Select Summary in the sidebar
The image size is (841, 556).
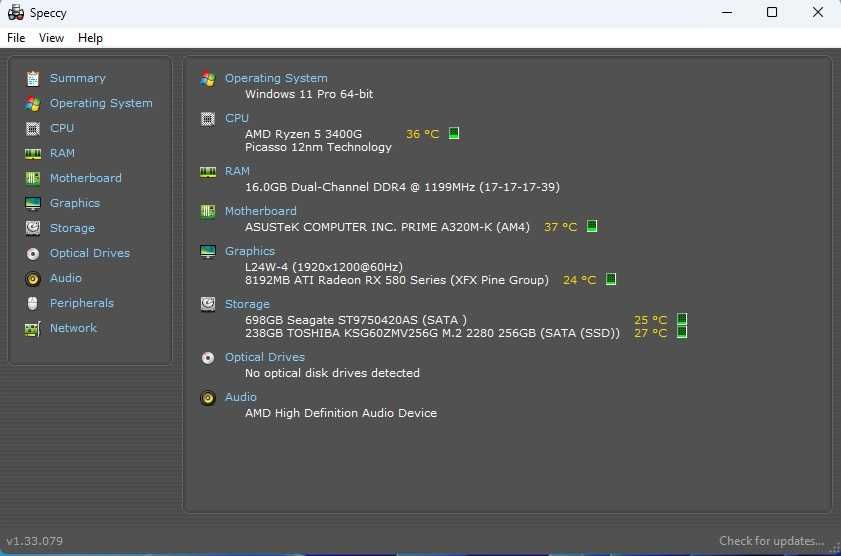[x=78, y=78]
